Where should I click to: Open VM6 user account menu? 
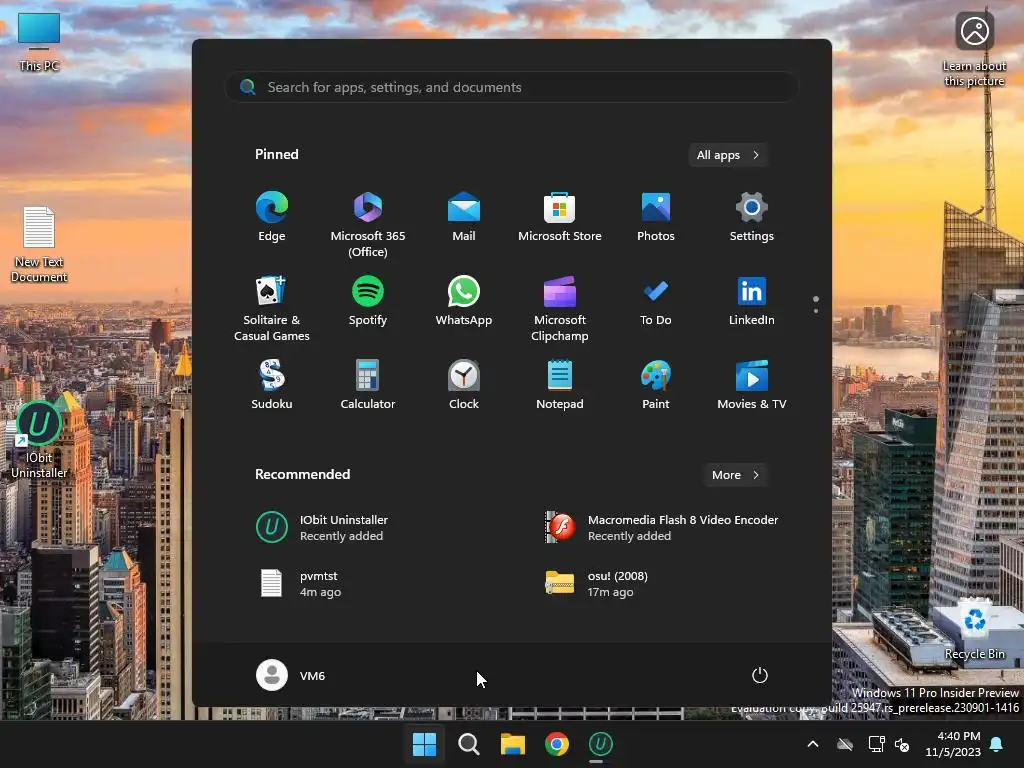291,675
